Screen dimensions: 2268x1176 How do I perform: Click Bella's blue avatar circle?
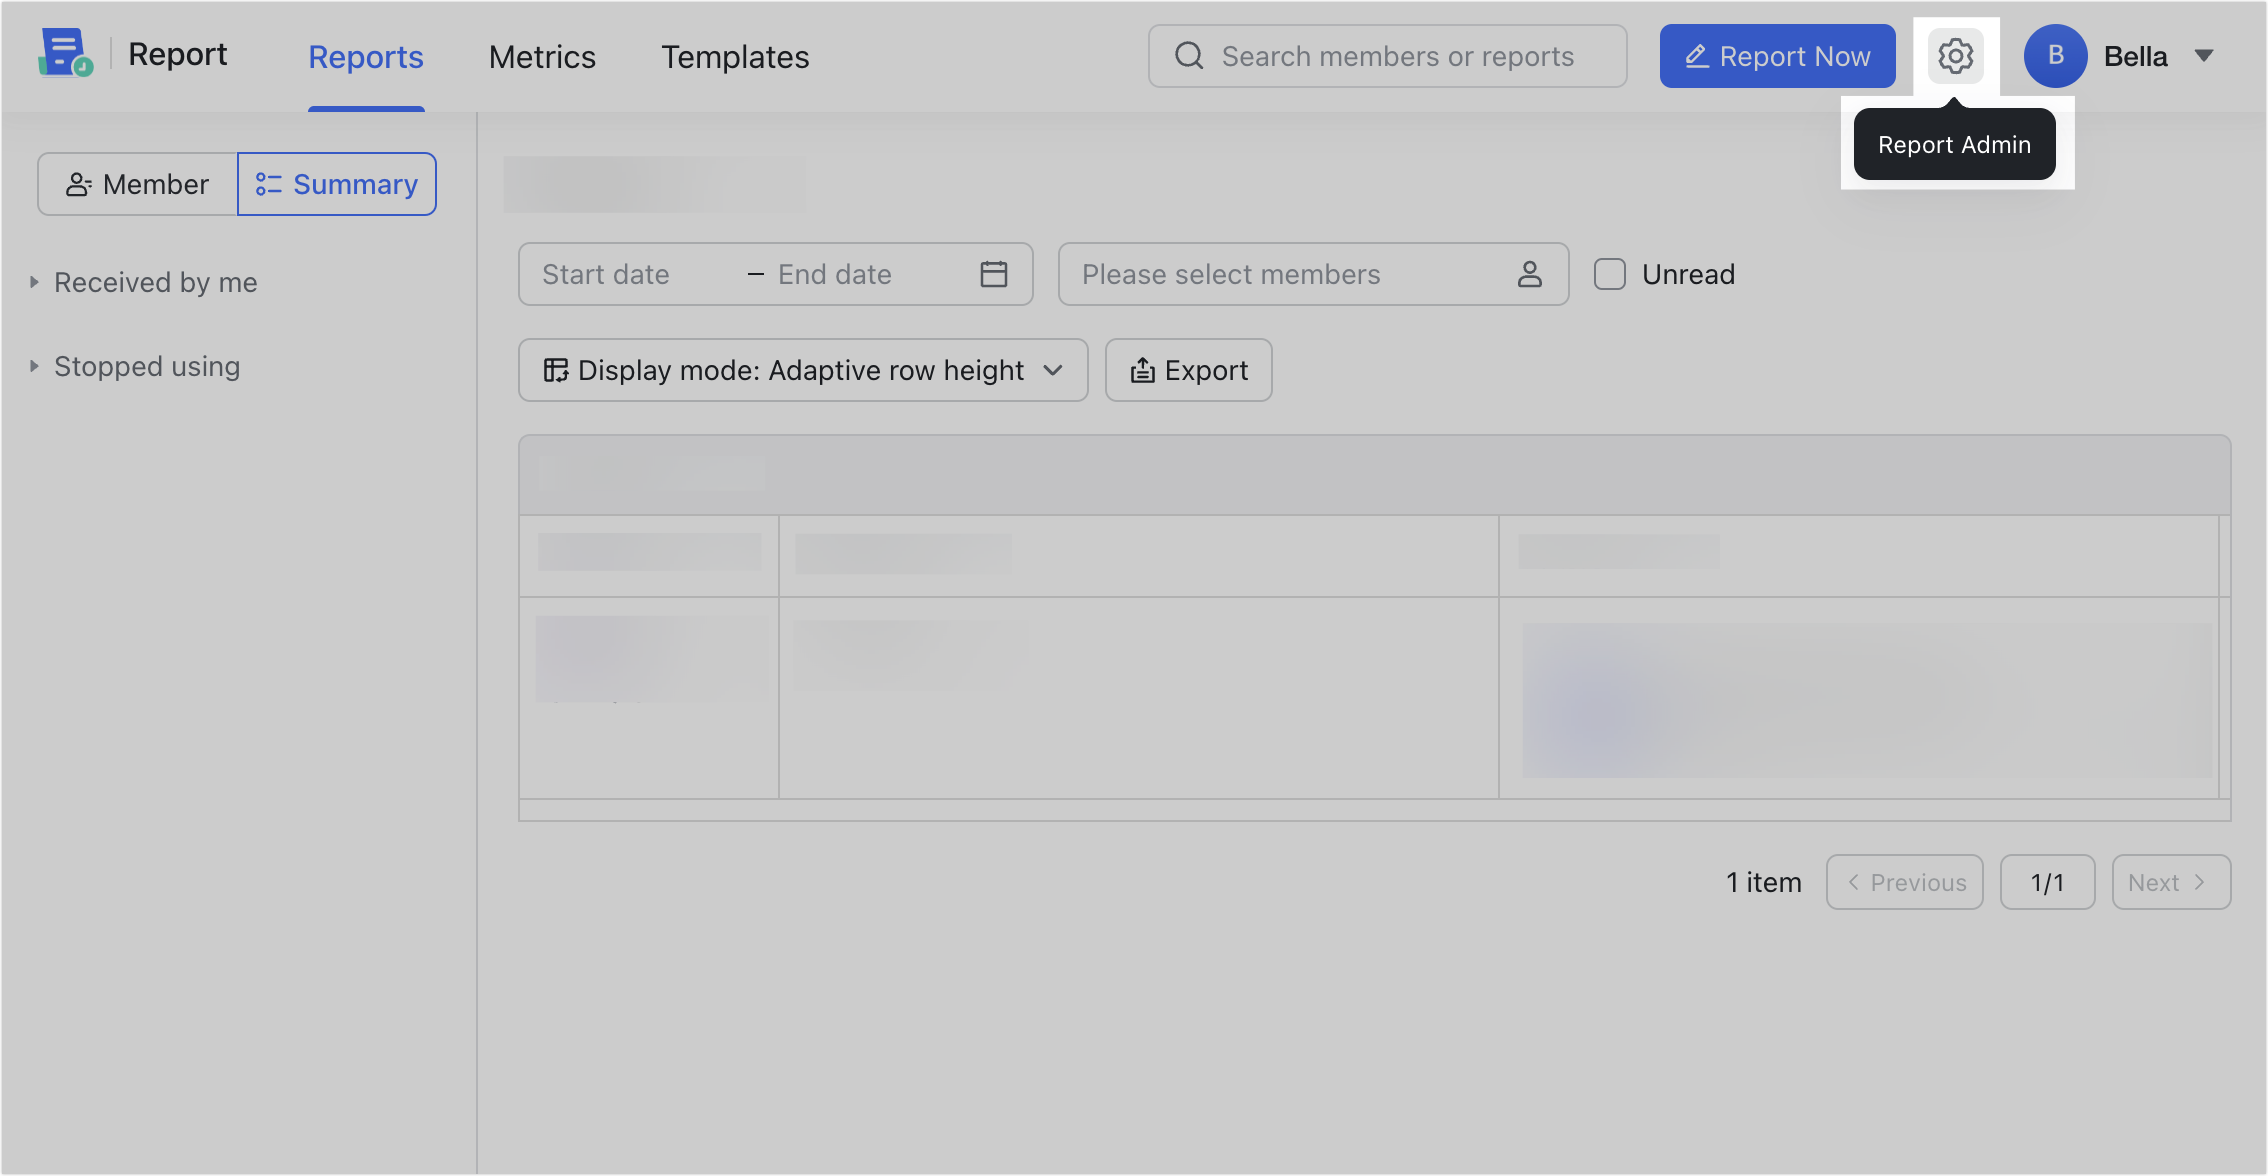(x=2056, y=56)
